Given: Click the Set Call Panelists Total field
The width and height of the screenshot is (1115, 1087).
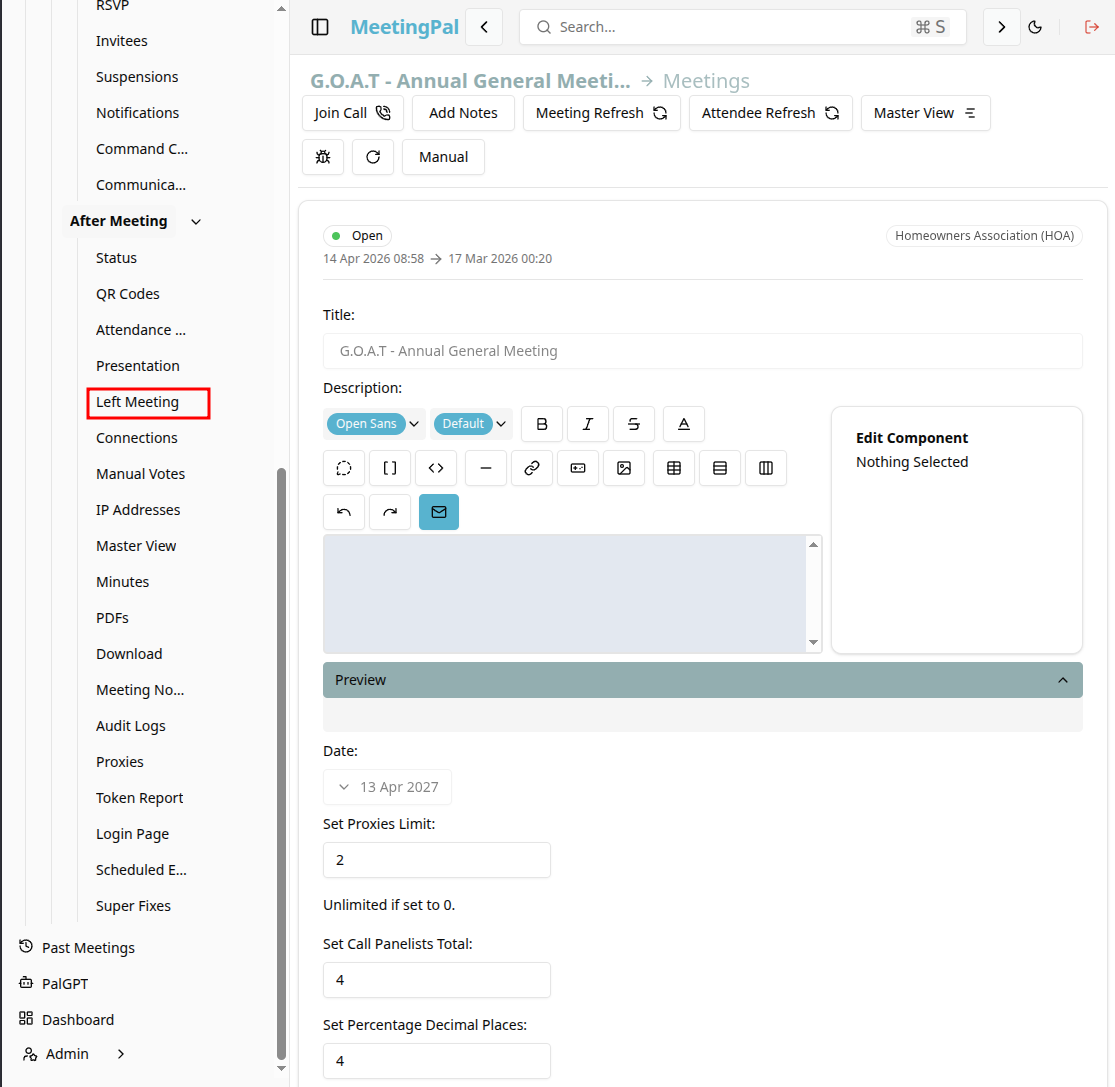Looking at the screenshot, I should [437, 980].
